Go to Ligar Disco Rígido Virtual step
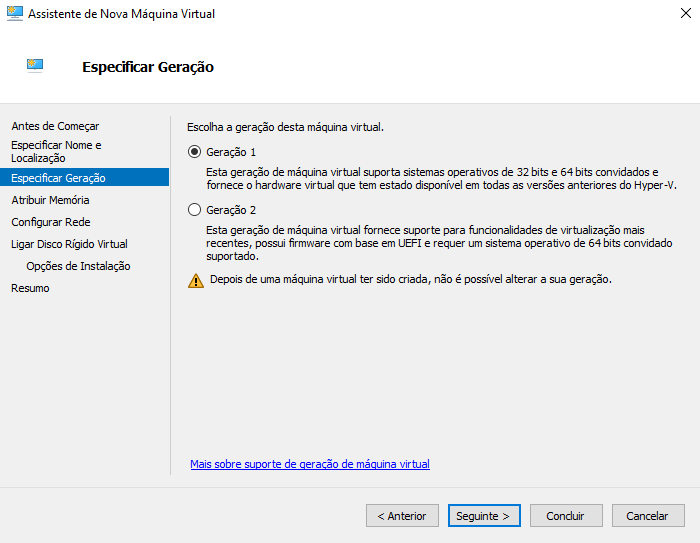Image resolution: width=700 pixels, height=543 pixels. pyautogui.click(x=69, y=244)
